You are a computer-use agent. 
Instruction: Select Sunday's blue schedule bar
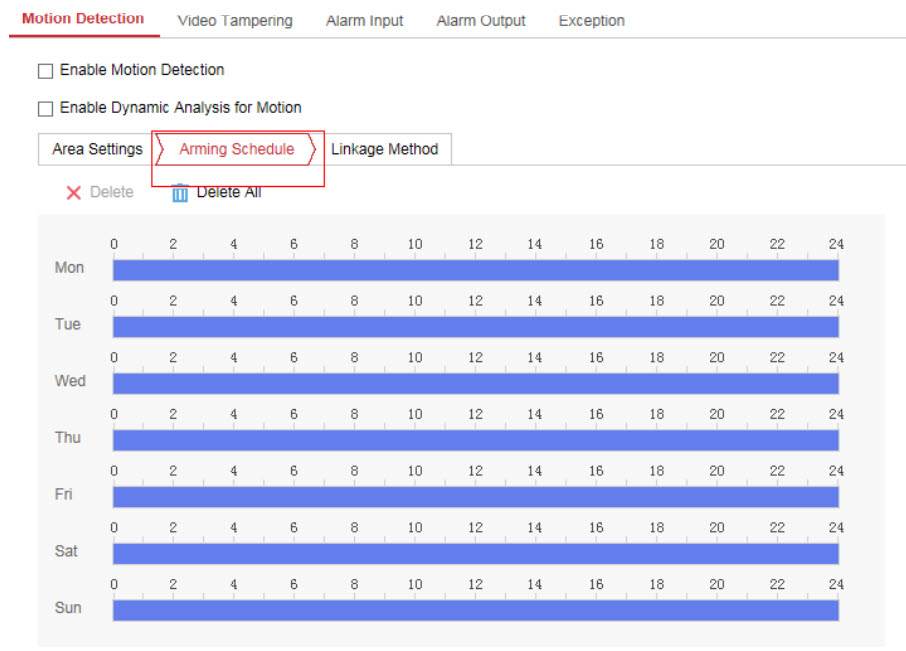pos(475,610)
